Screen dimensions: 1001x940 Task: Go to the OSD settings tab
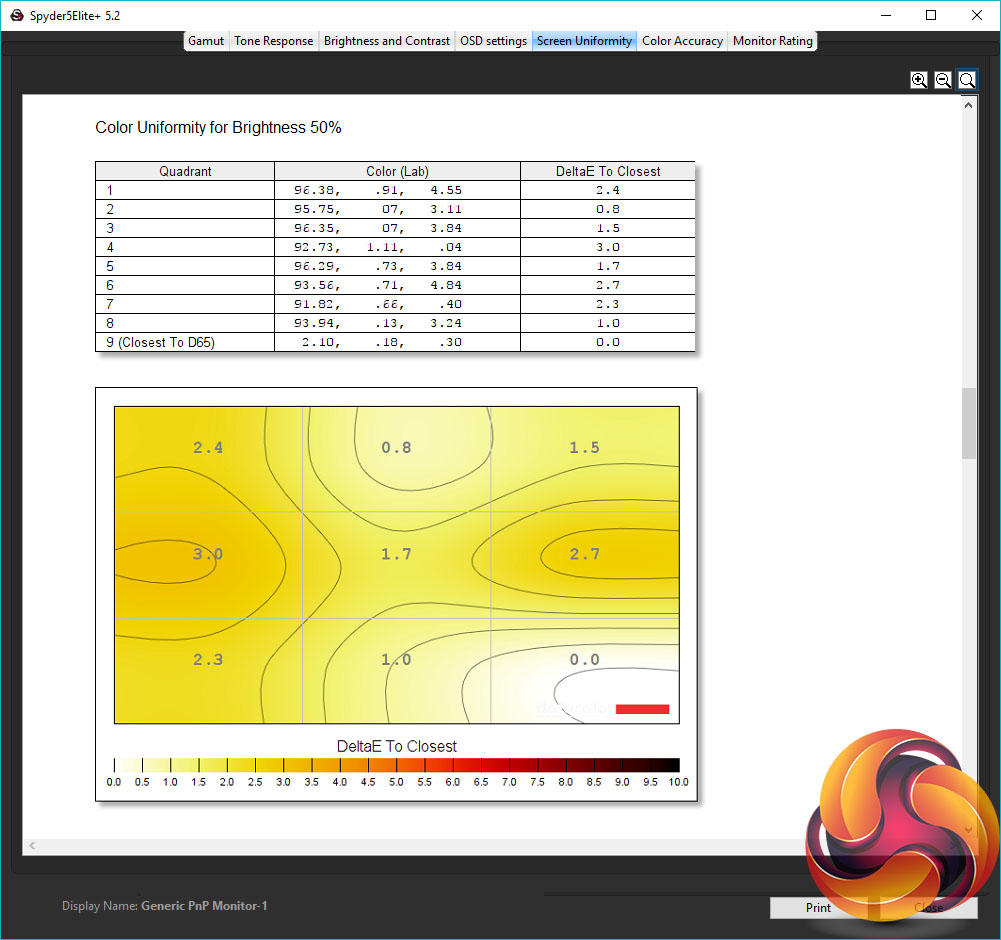coord(493,41)
